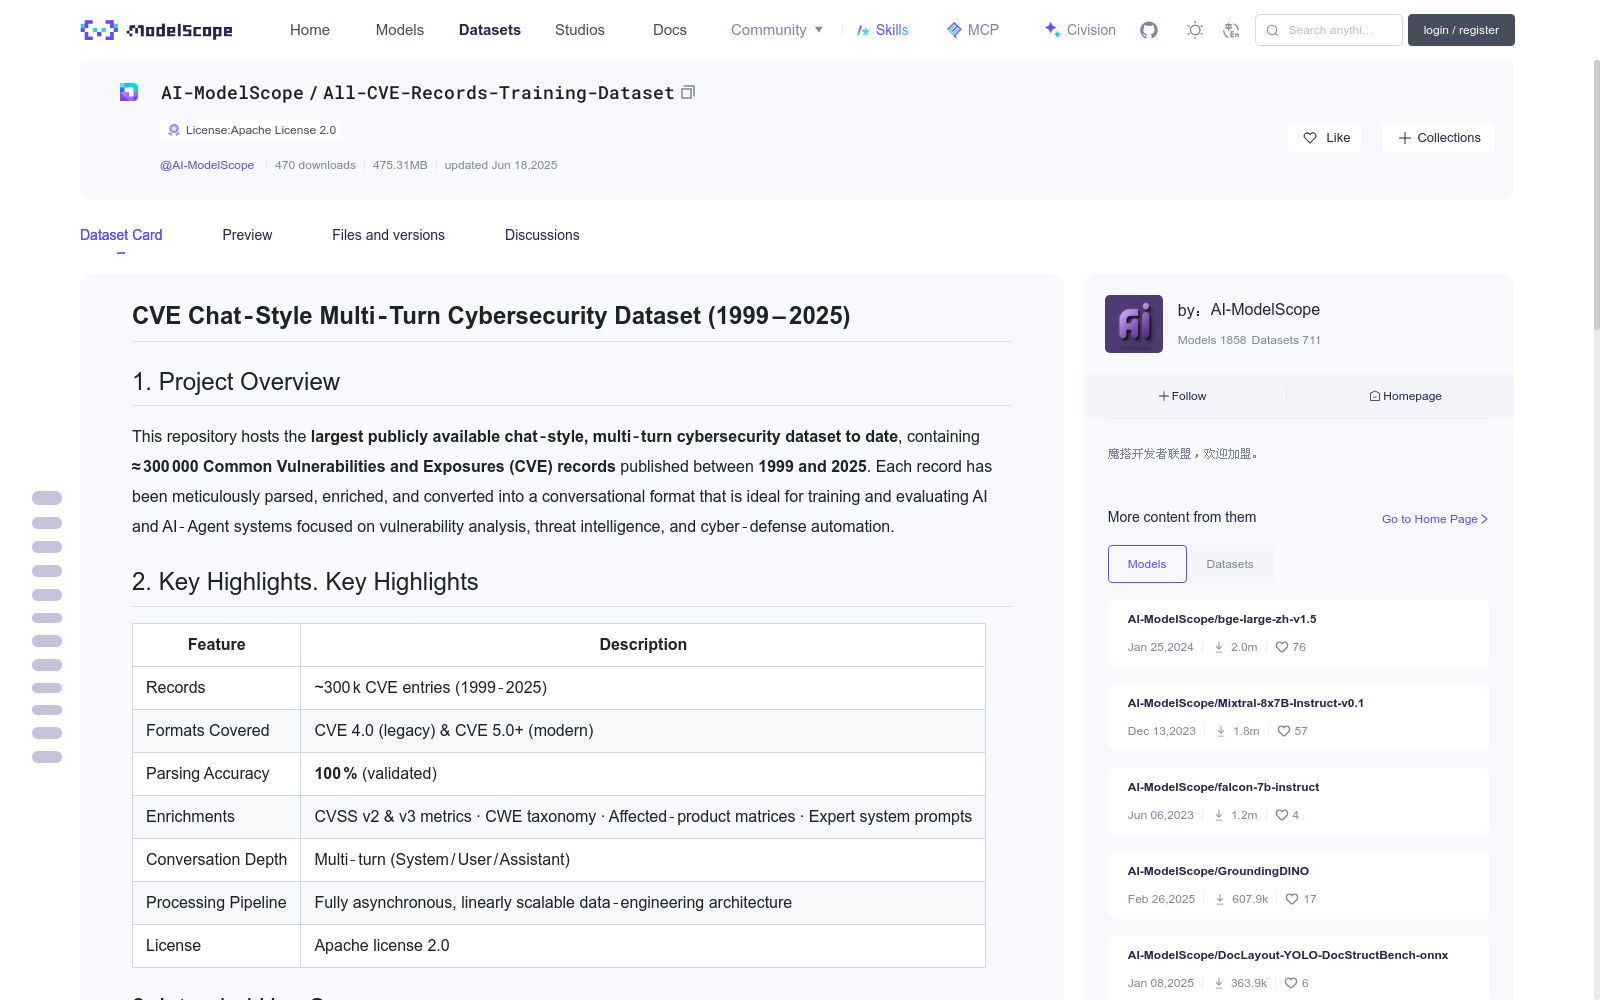Click the login / register button
1600x1000 pixels.
pos(1461,30)
